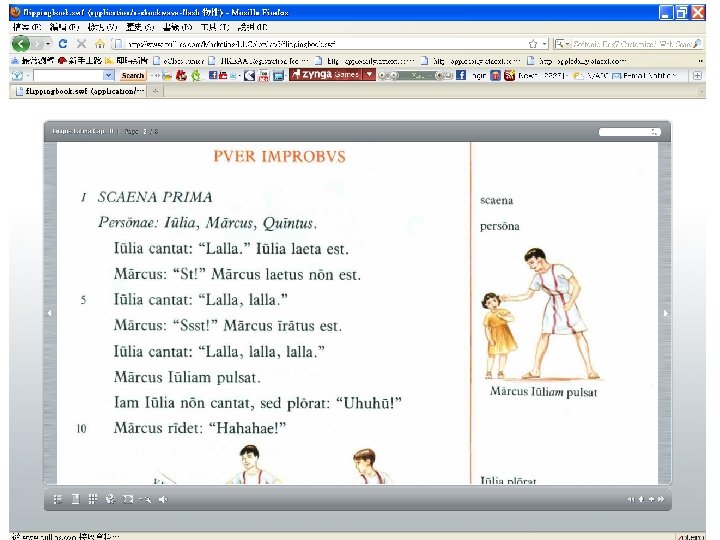This screenshot has width=720, height=540.
Task: Click the toolbar logo icon before search field
Action: pos(17,75)
